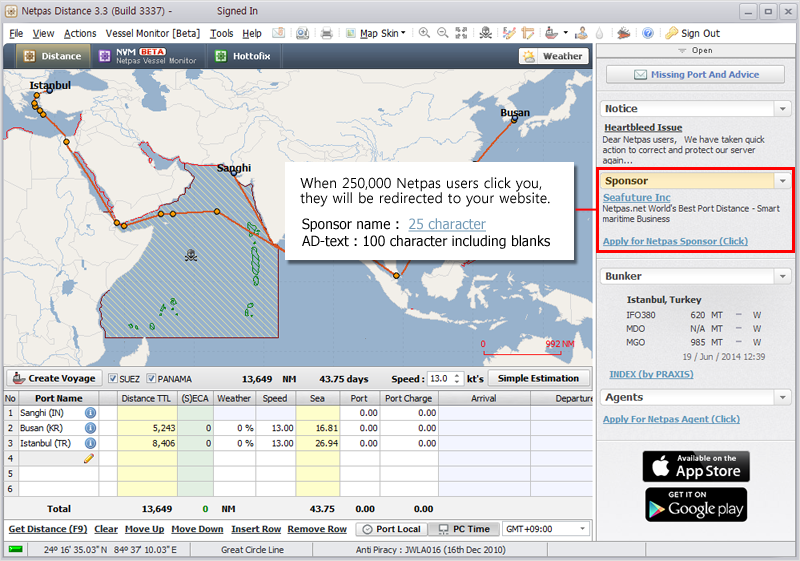Open the INDEX (by PRAXIS) link

pyautogui.click(x=652, y=374)
